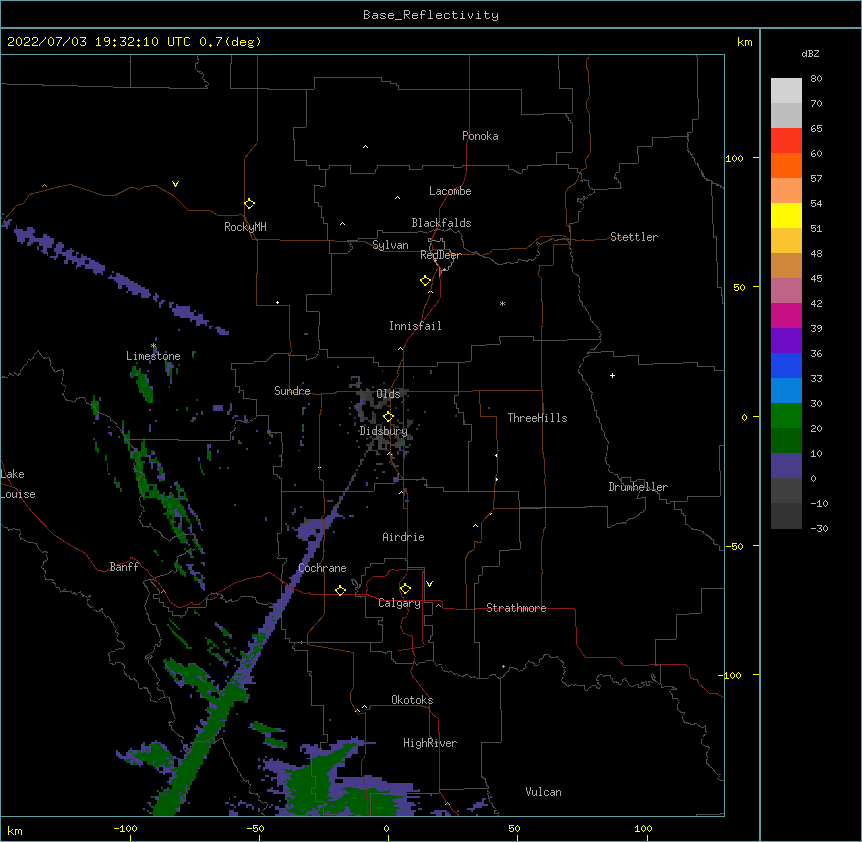Select the Drumheller city label

tap(638, 487)
